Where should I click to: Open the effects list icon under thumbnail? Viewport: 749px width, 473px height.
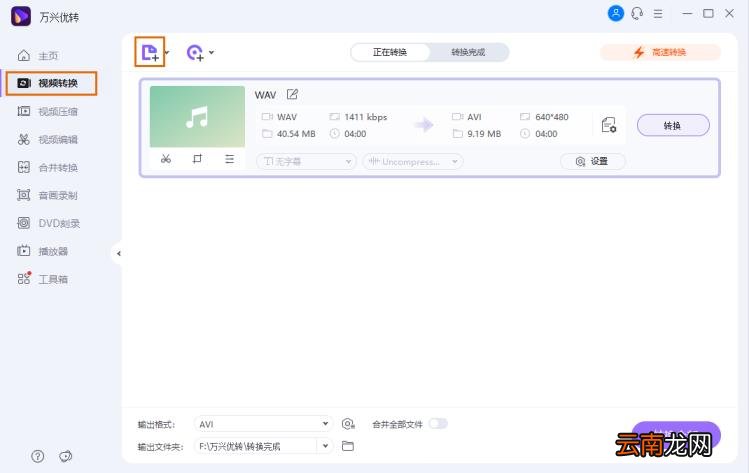tap(229, 159)
